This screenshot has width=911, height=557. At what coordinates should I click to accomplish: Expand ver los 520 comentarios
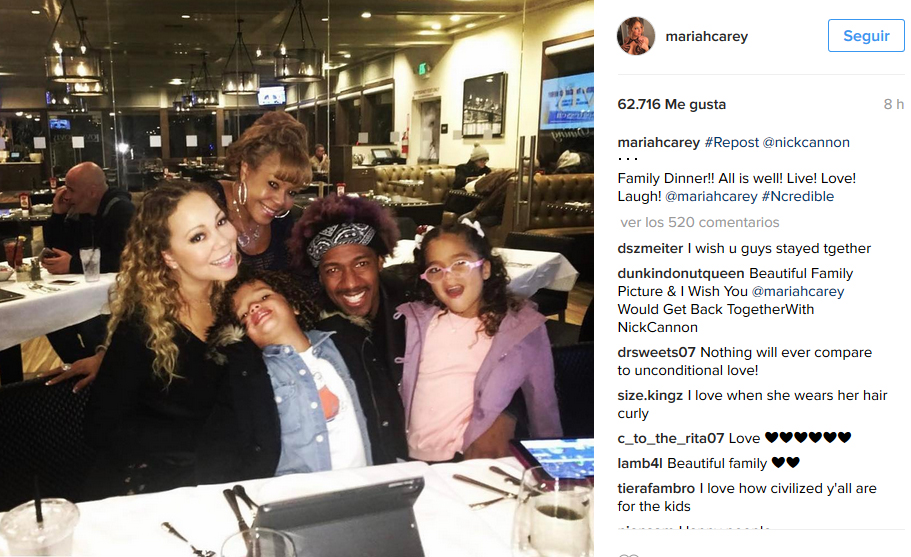[700, 222]
